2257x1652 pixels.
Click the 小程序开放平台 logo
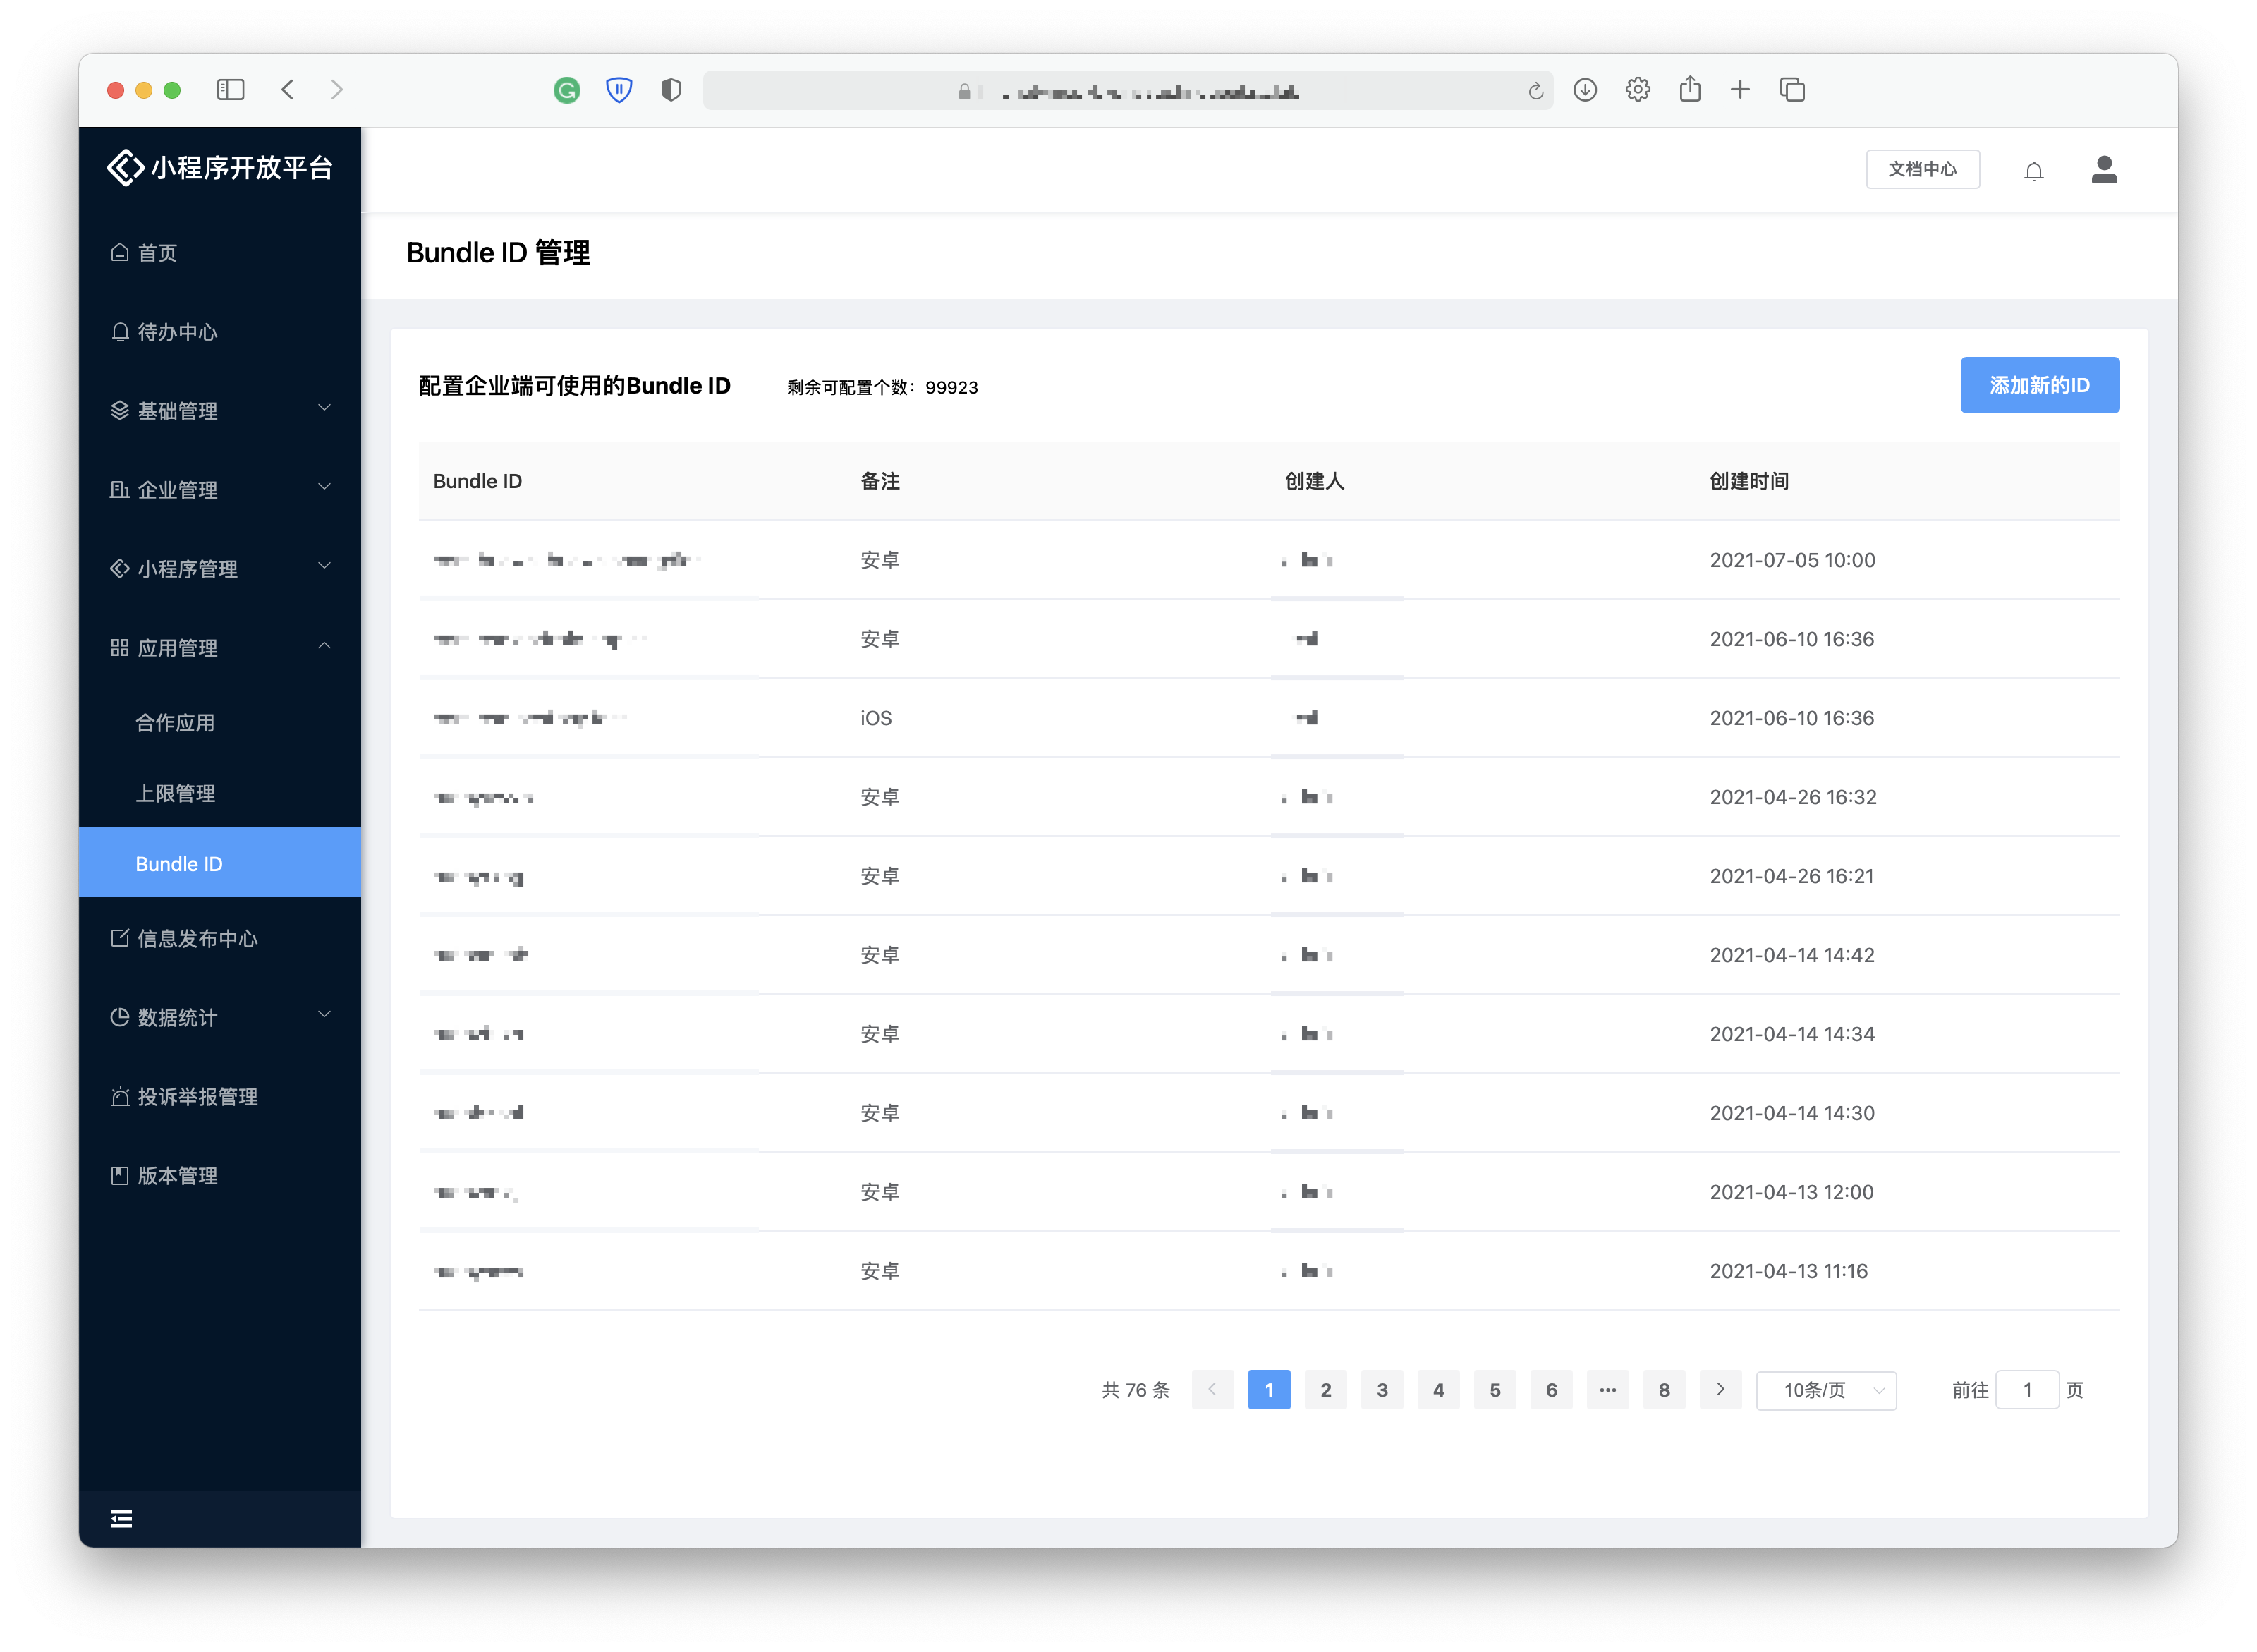[x=220, y=167]
